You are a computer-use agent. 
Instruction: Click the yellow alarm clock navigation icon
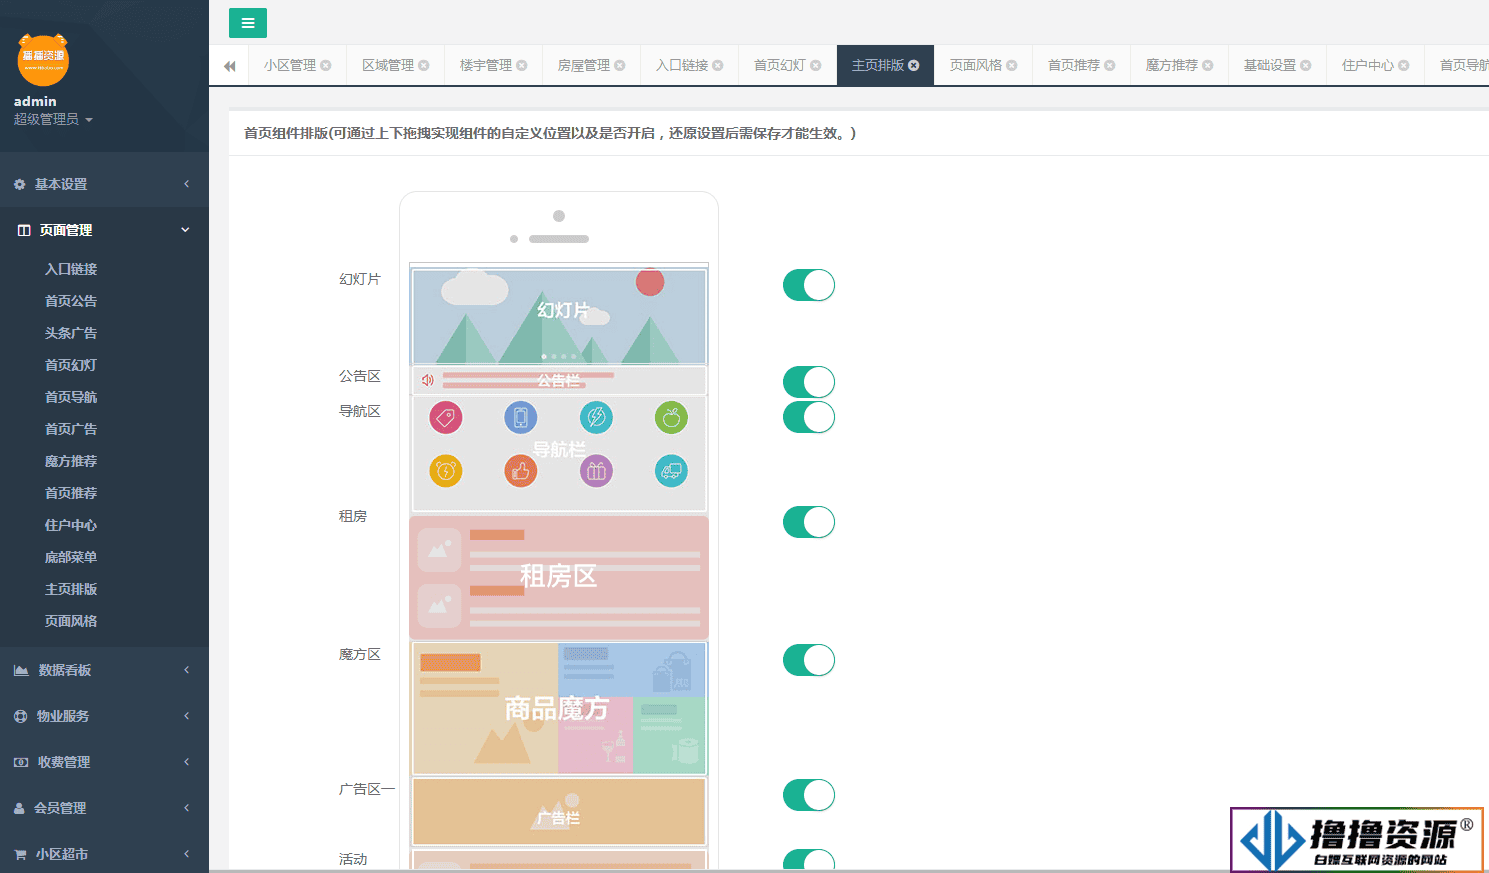[x=446, y=470]
